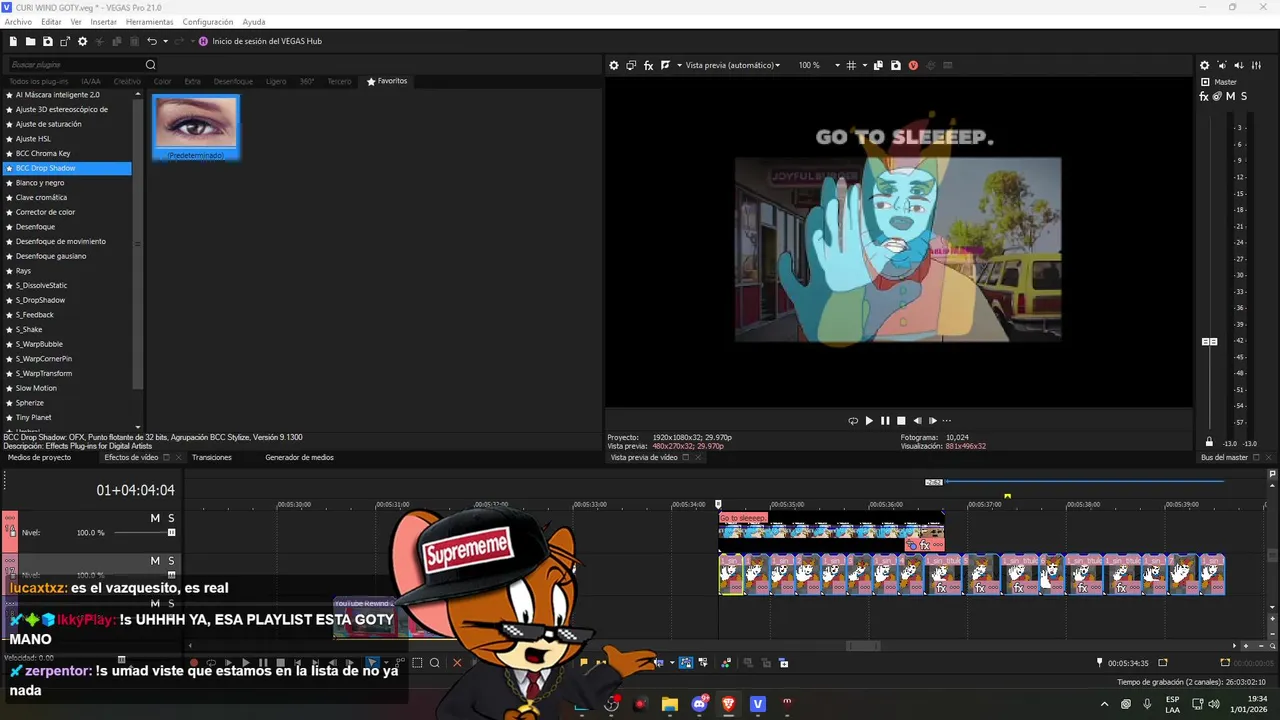Open master bus settings gear icon
The height and width of the screenshot is (720, 1280).
(1204, 65)
